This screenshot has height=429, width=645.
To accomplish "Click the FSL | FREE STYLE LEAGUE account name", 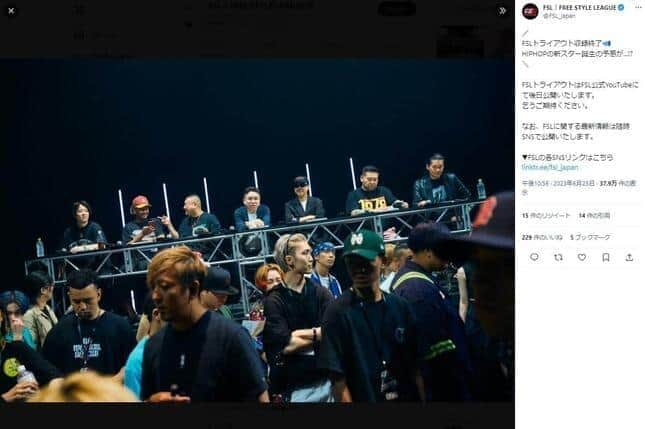I will (x=579, y=7).
